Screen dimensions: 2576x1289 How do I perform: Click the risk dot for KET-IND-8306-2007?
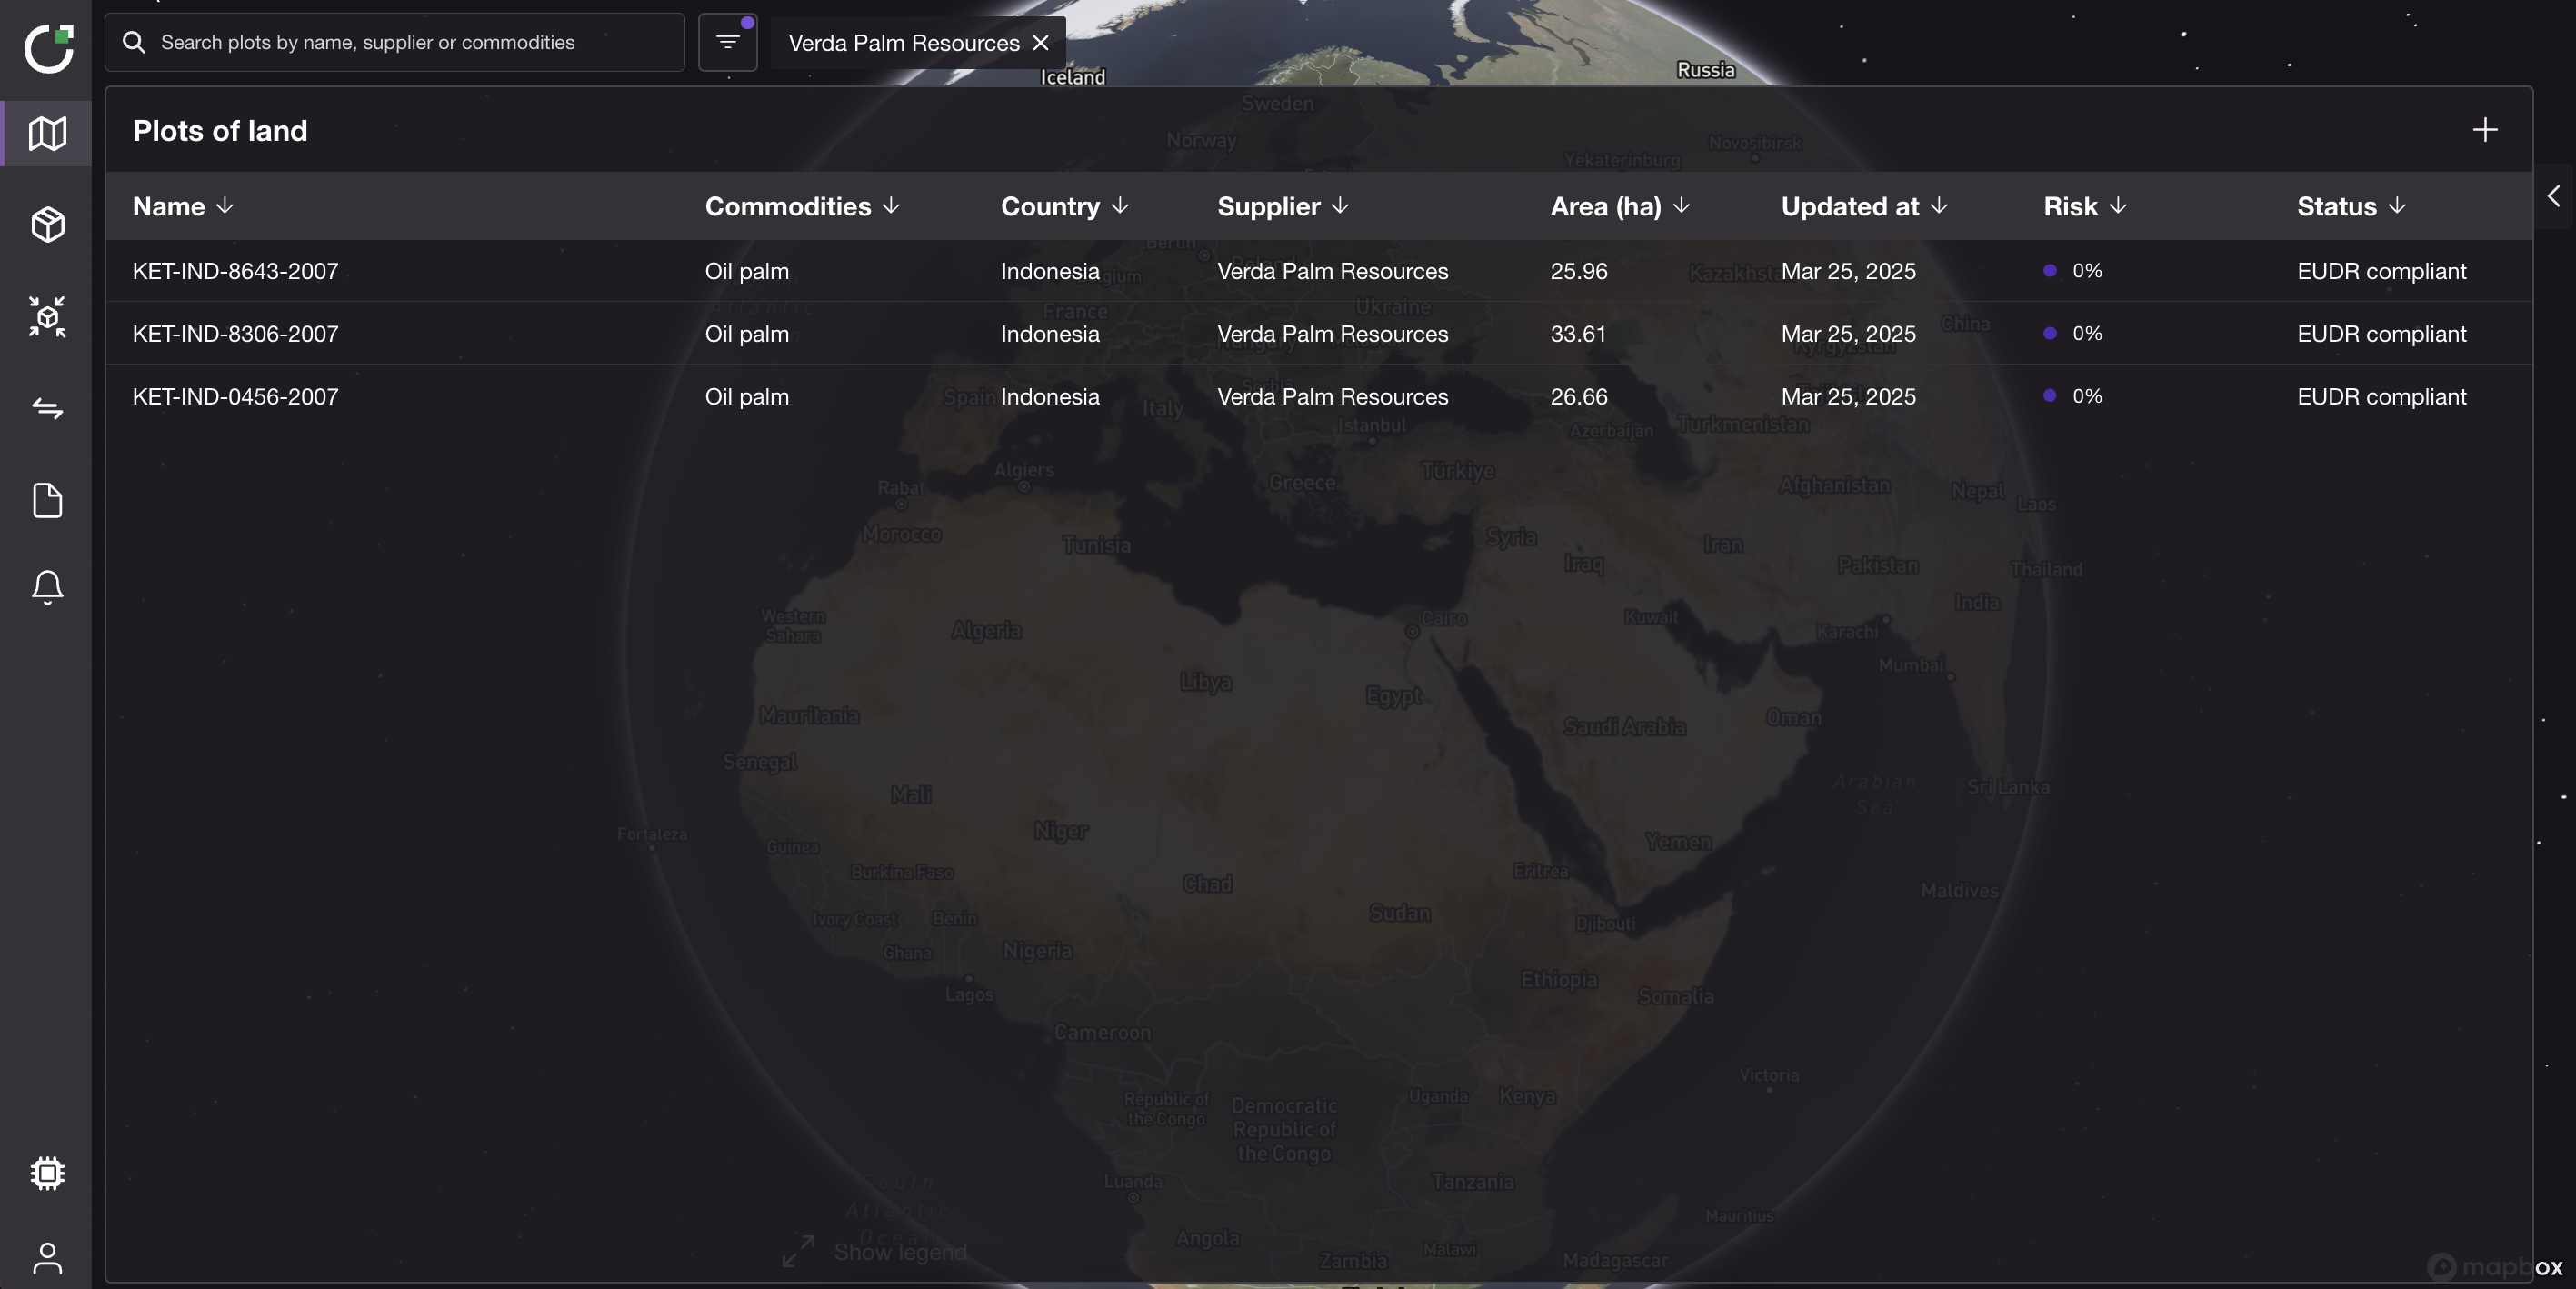[x=2049, y=334]
